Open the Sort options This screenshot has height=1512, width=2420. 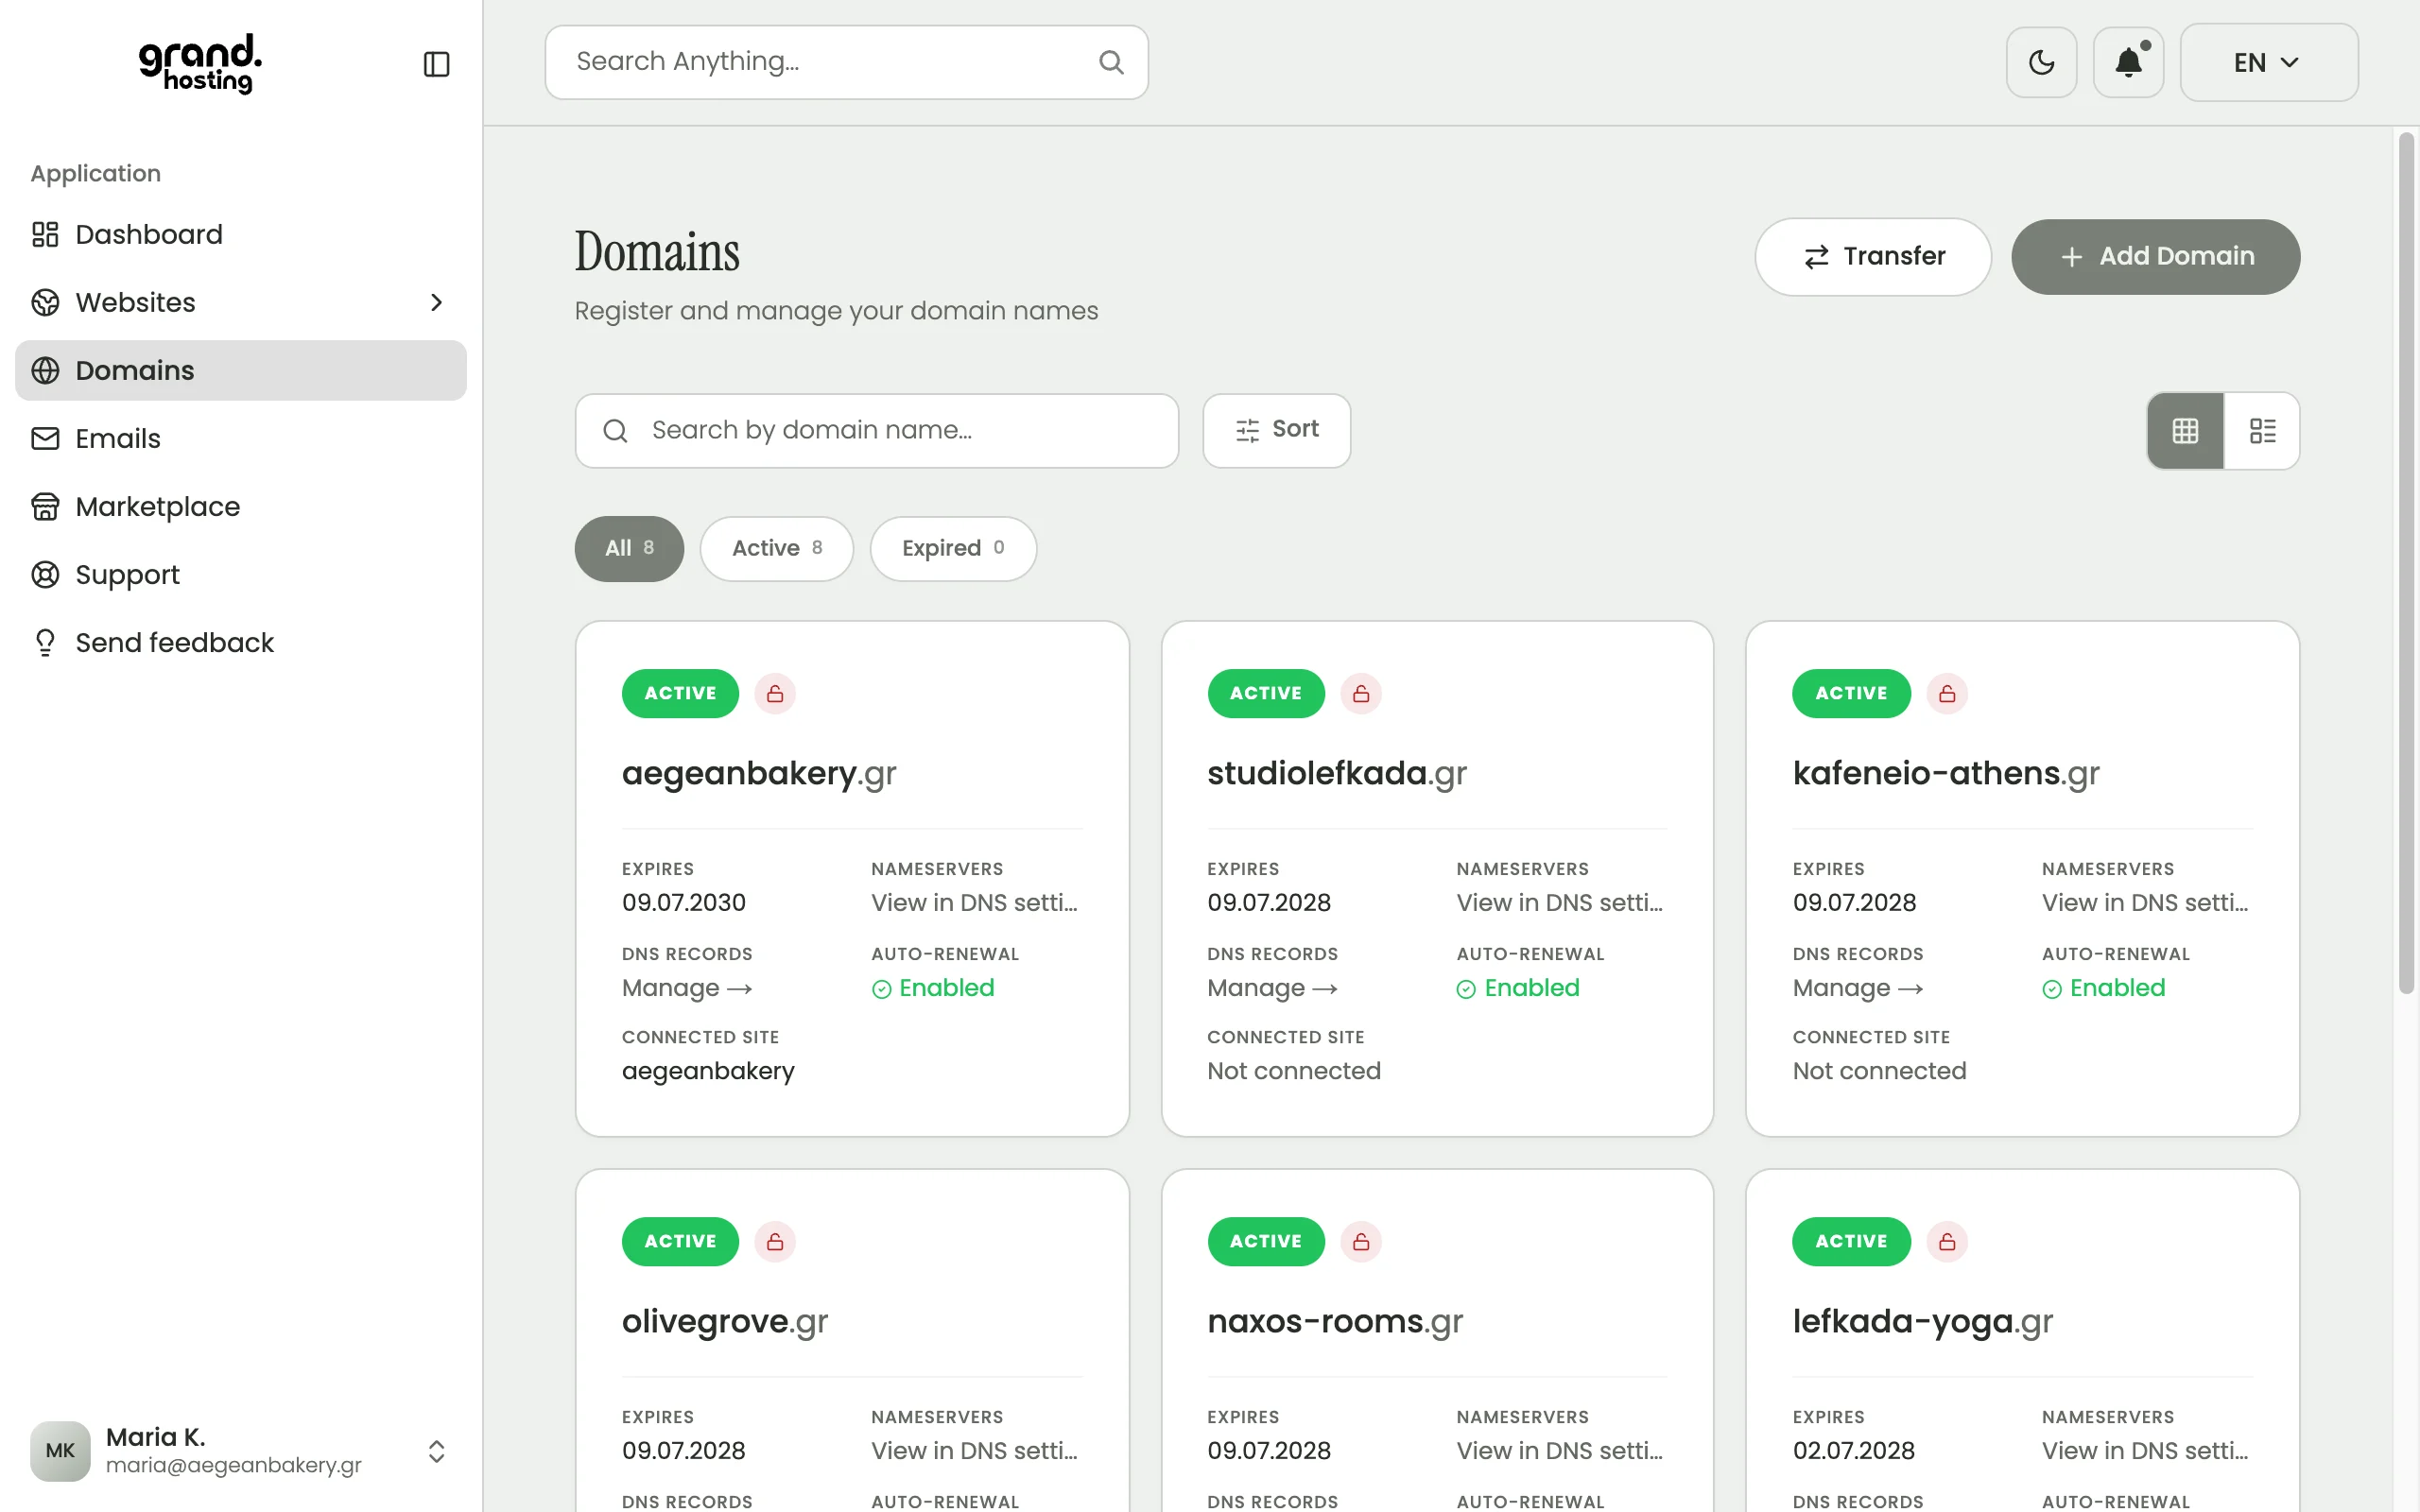pyautogui.click(x=1276, y=430)
